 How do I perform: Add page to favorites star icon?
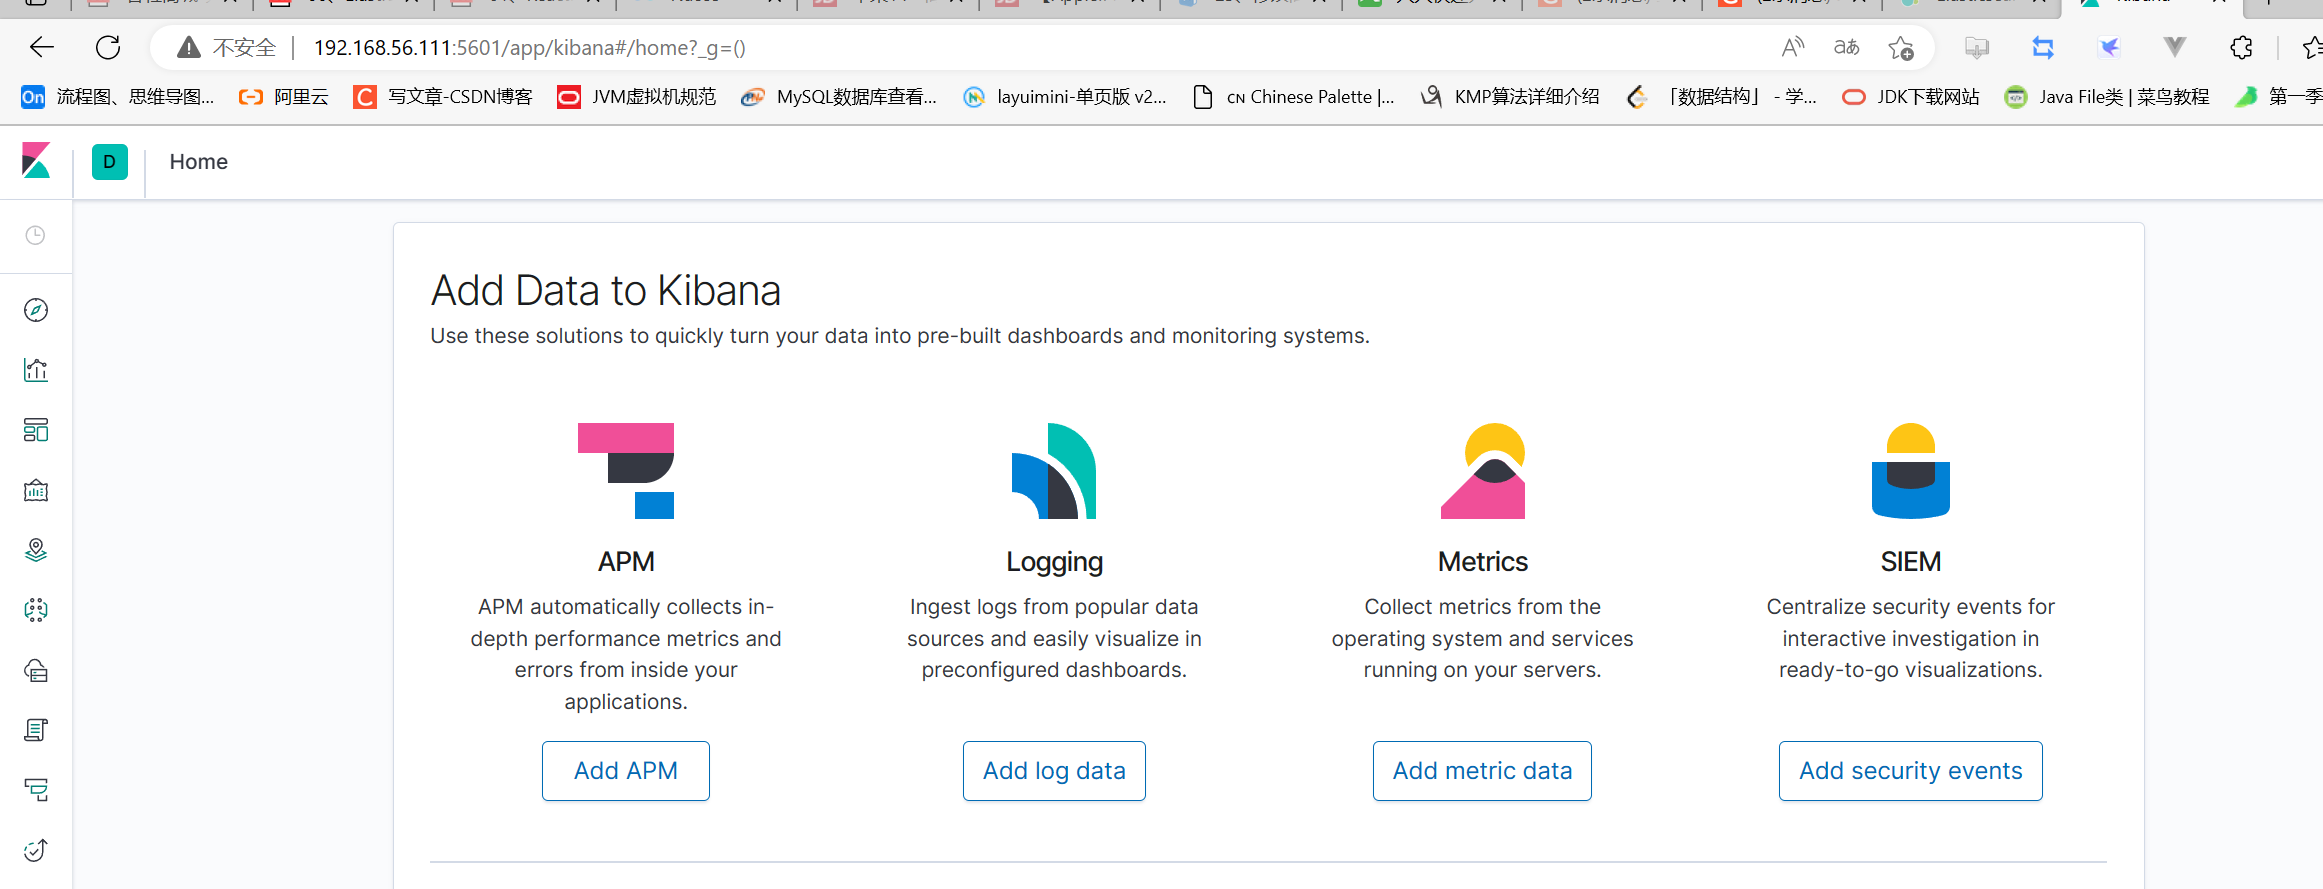point(1900,47)
